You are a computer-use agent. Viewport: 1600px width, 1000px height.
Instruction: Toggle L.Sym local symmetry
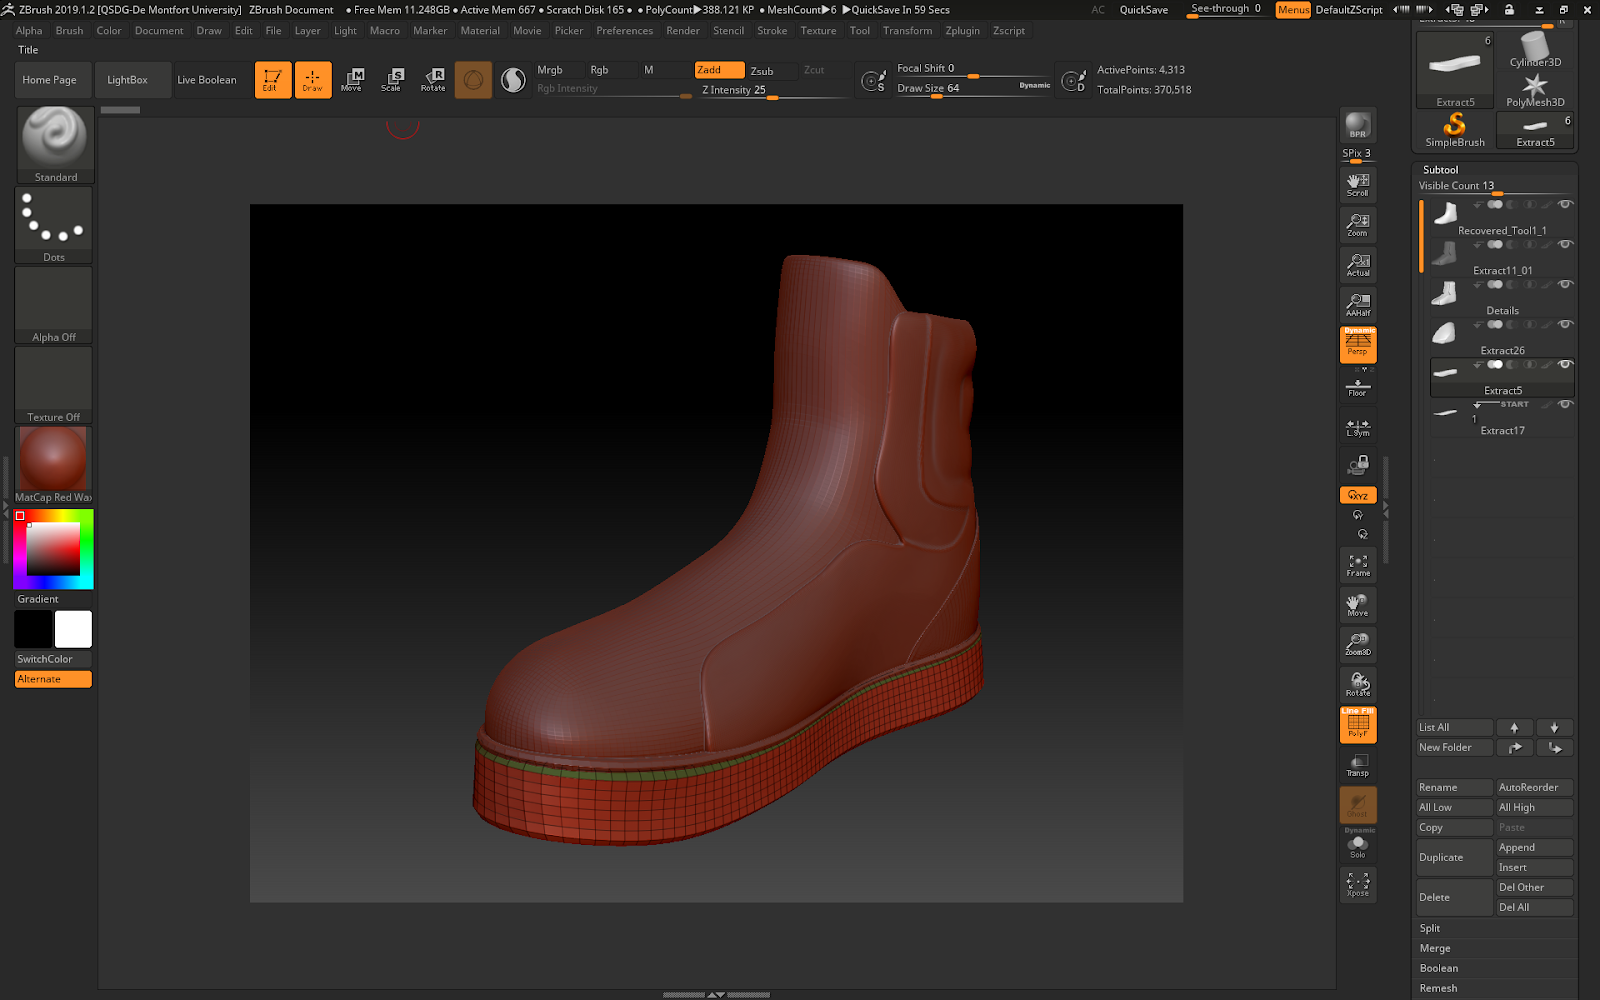pos(1358,427)
